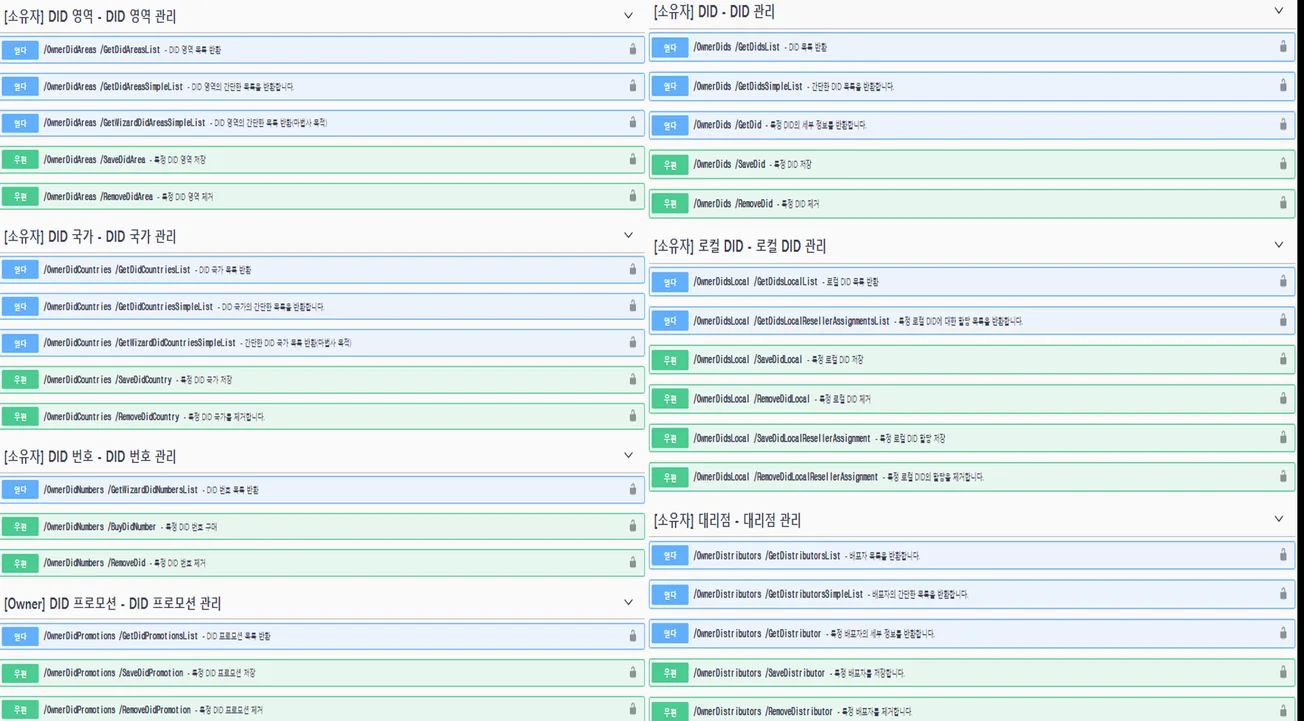Click the [Owner] DID 프로모션 section heading
The height and width of the screenshot is (721, 1304).
pos(112,604)
